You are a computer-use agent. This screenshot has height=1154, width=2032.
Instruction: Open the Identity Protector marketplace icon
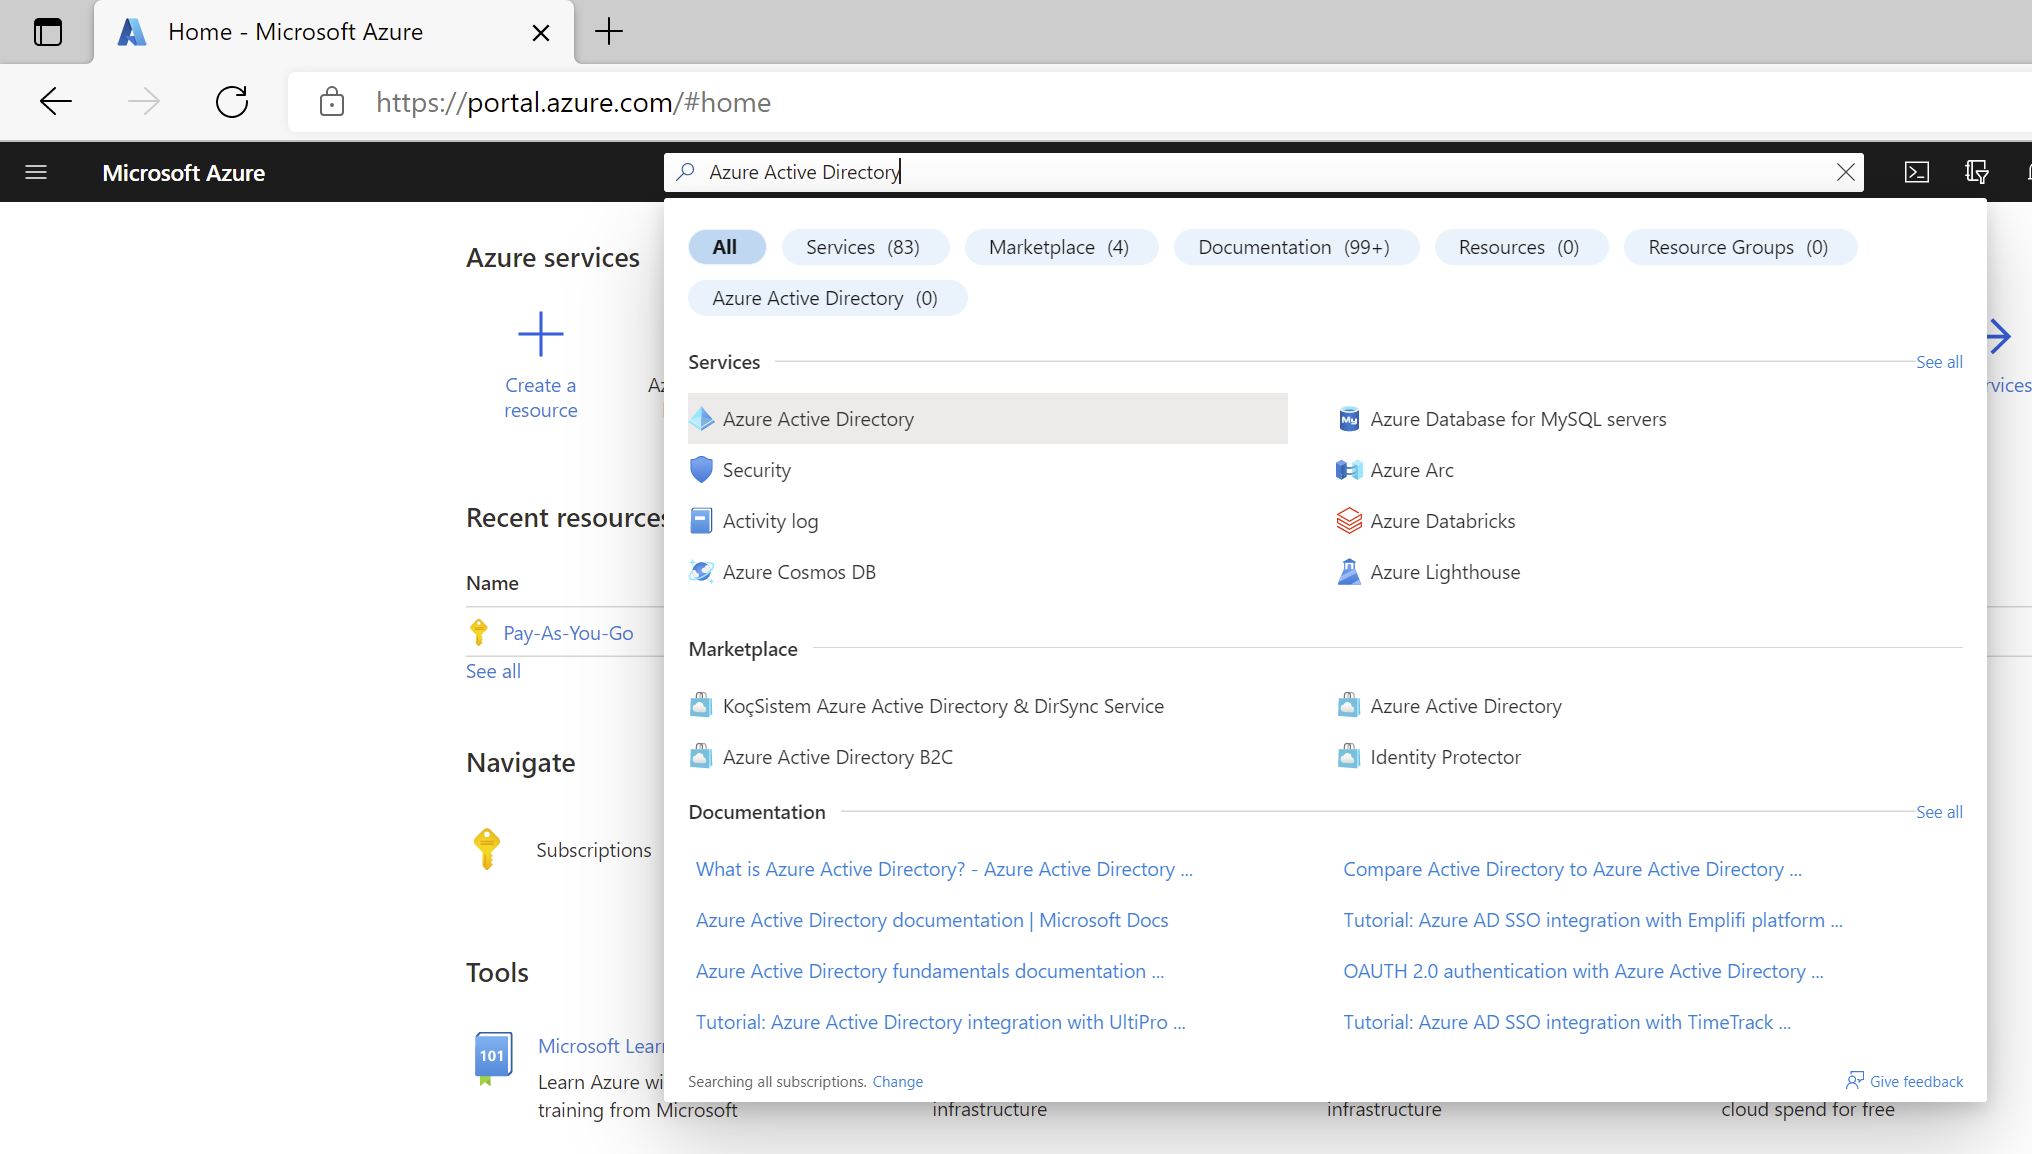(1349, 757)
